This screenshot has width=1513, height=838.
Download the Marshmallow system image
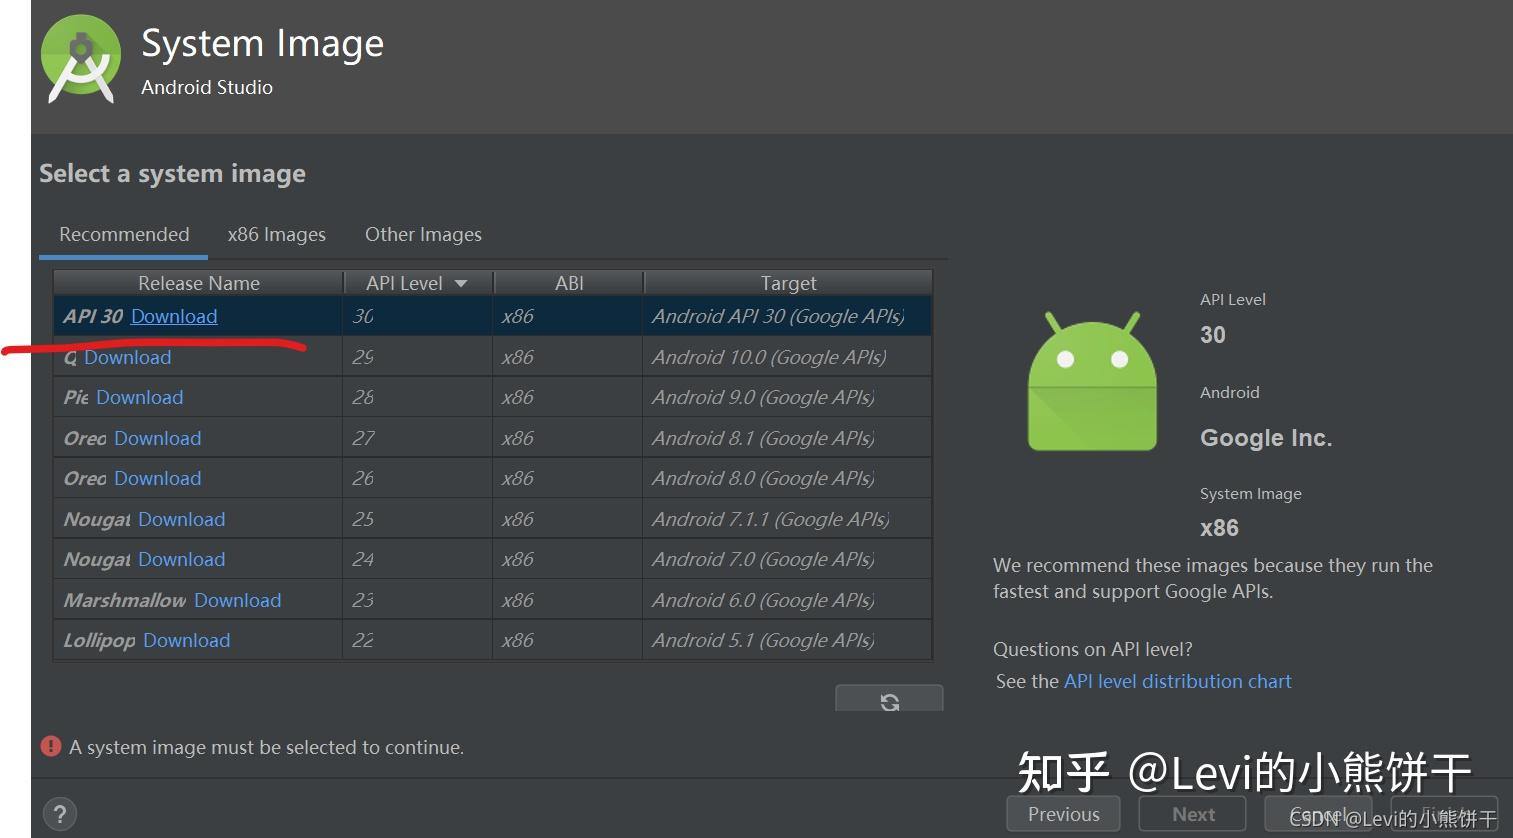pyautogui.click(x=237, y=600)
